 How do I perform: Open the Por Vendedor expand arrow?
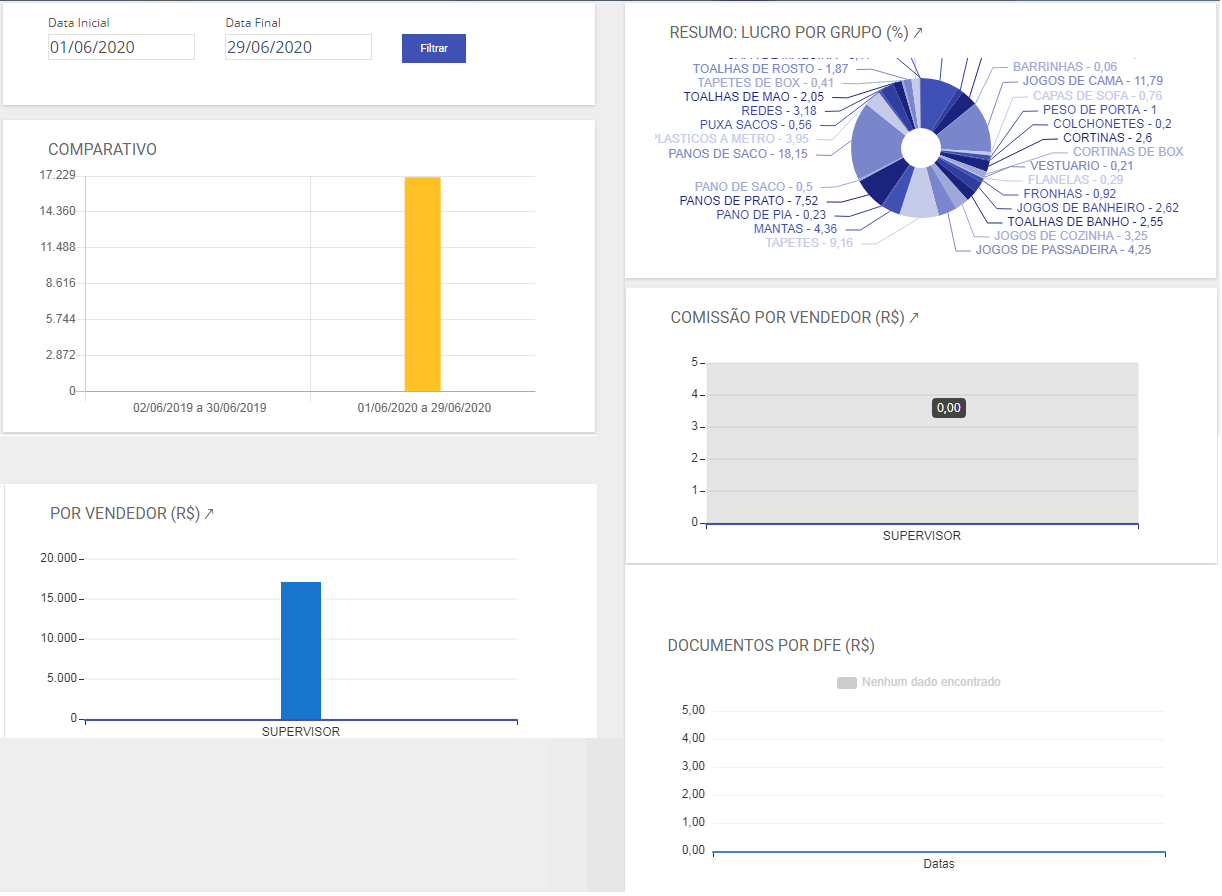coord(209,514)
